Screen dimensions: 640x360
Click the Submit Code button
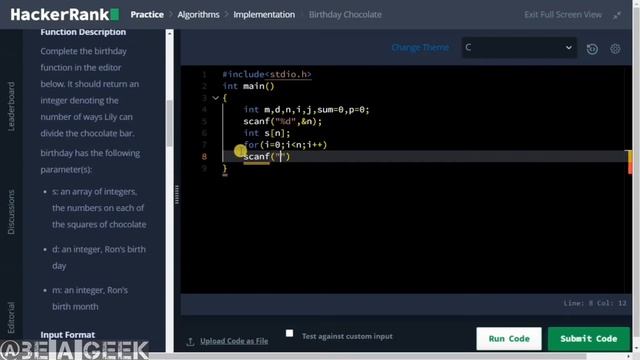coord(589,338)
